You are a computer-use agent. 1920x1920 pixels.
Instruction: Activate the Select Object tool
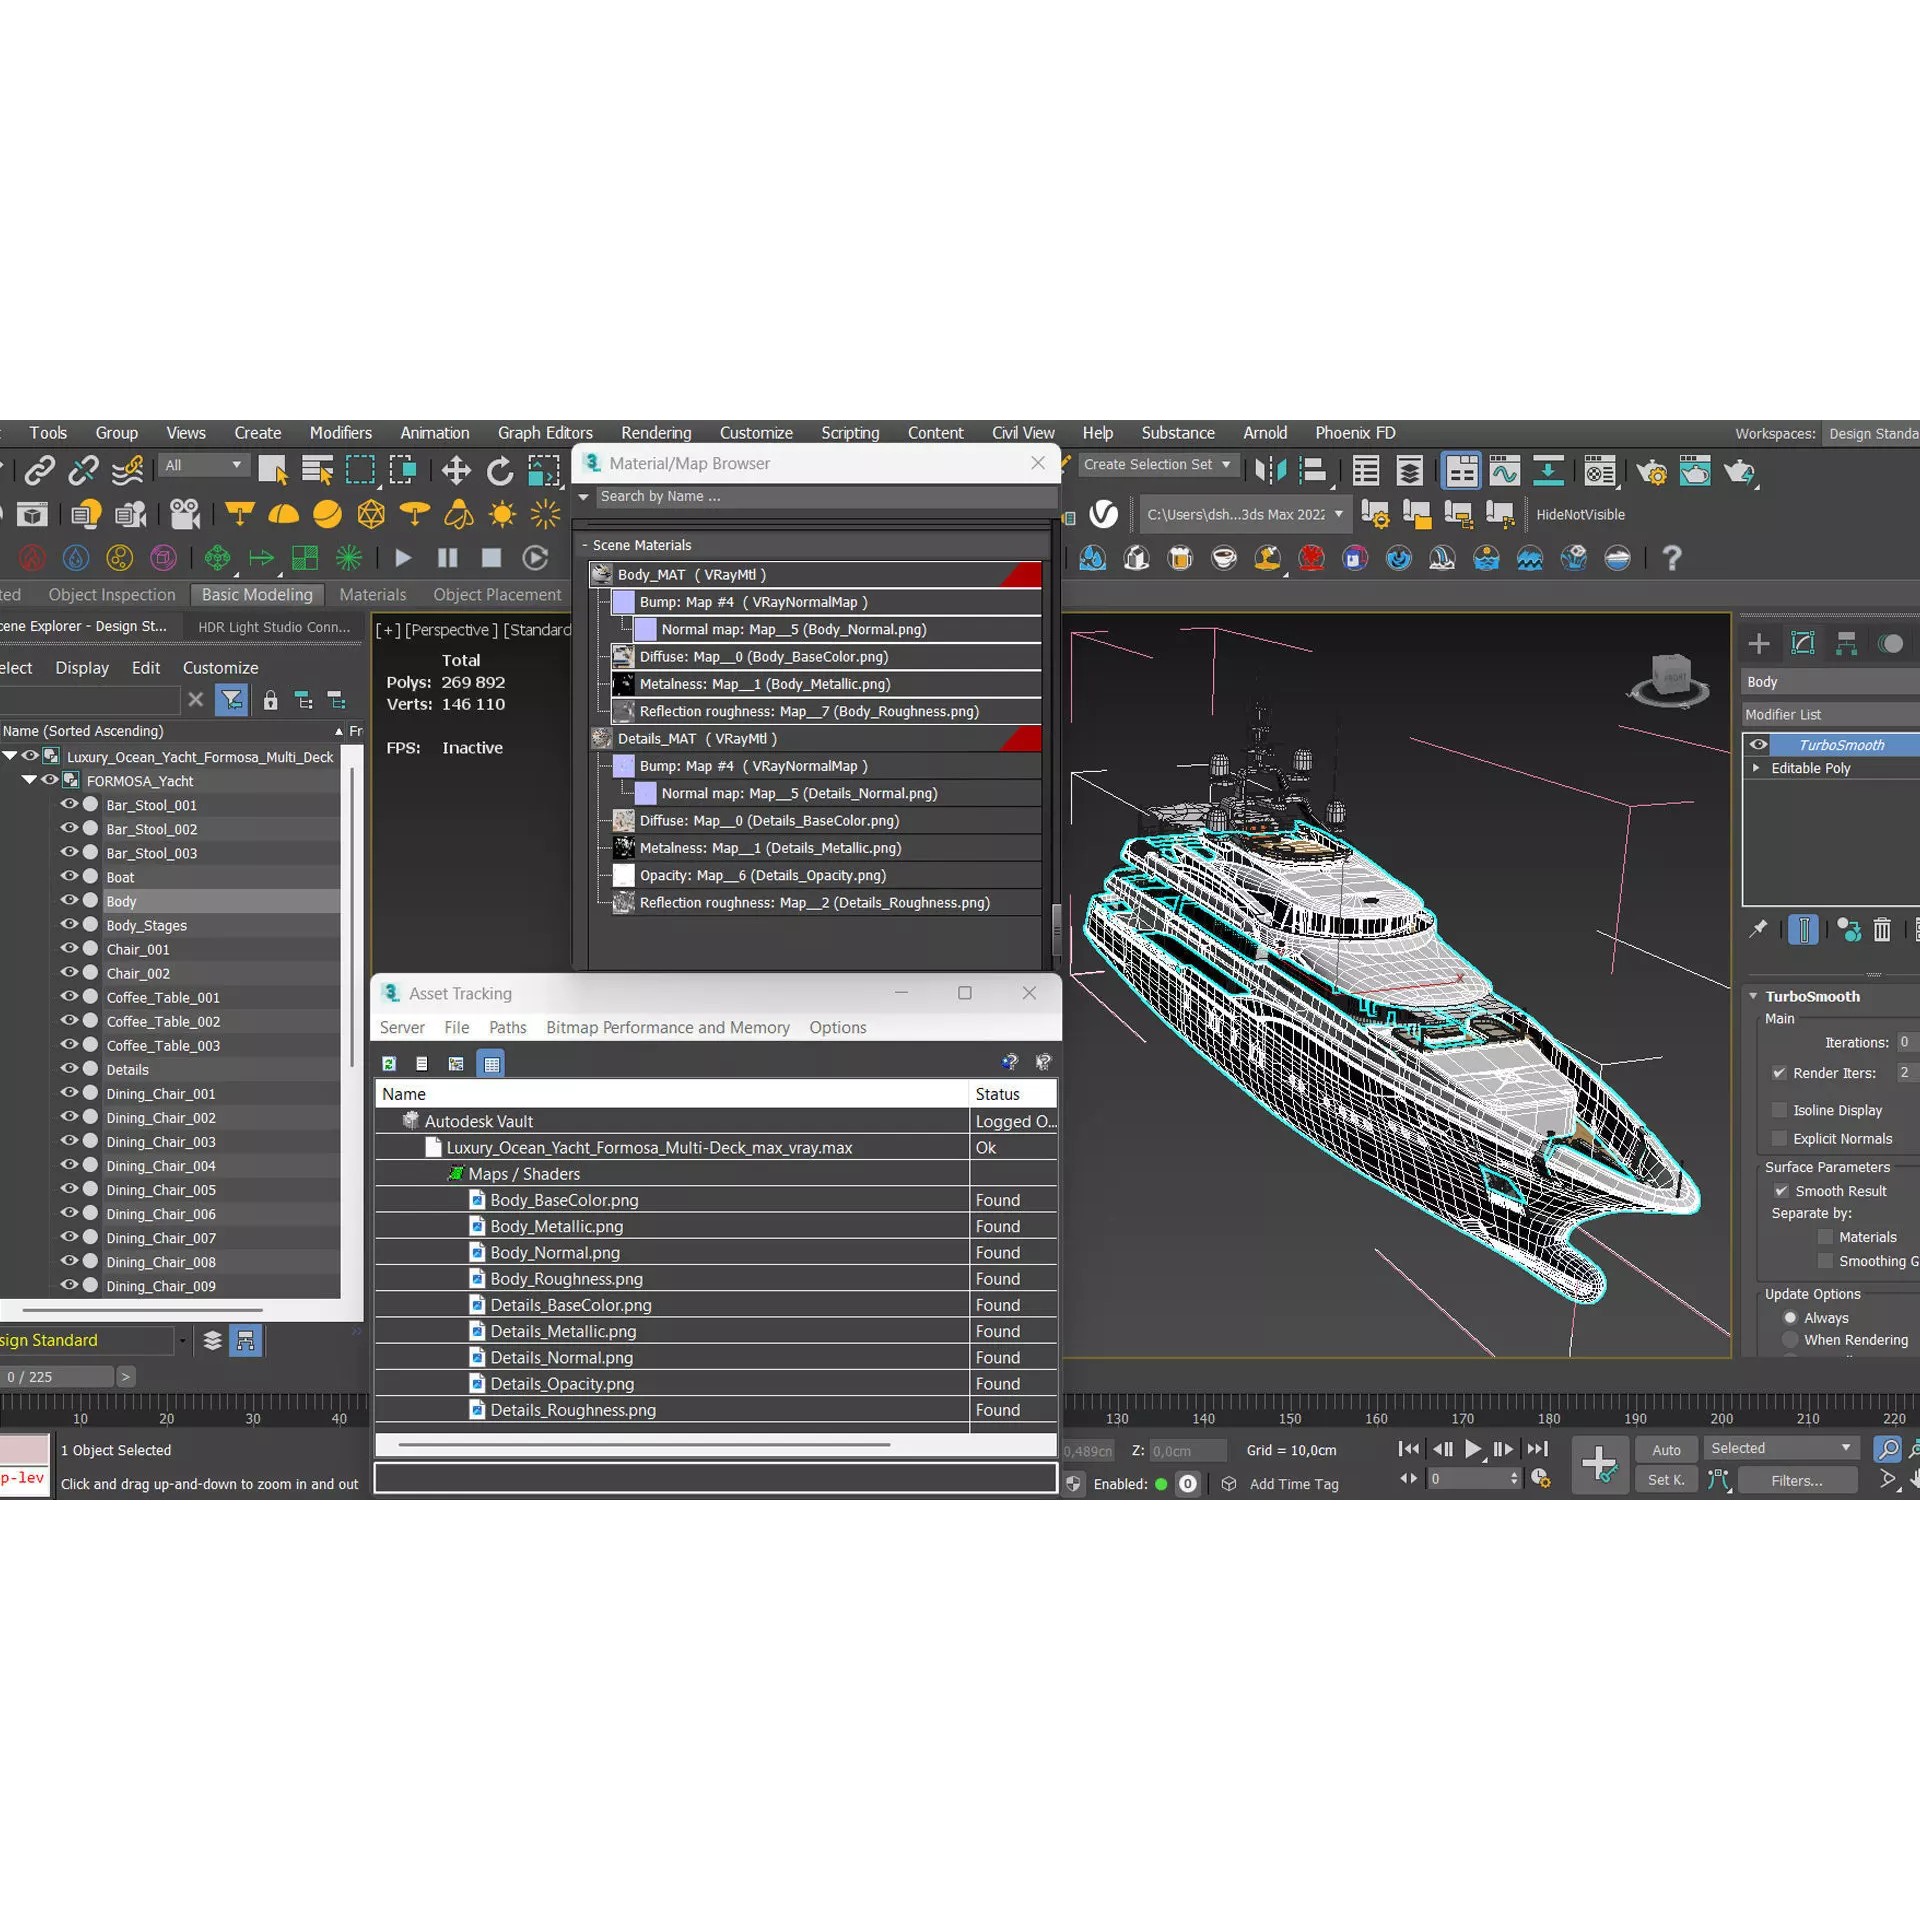tap(272, 468)
